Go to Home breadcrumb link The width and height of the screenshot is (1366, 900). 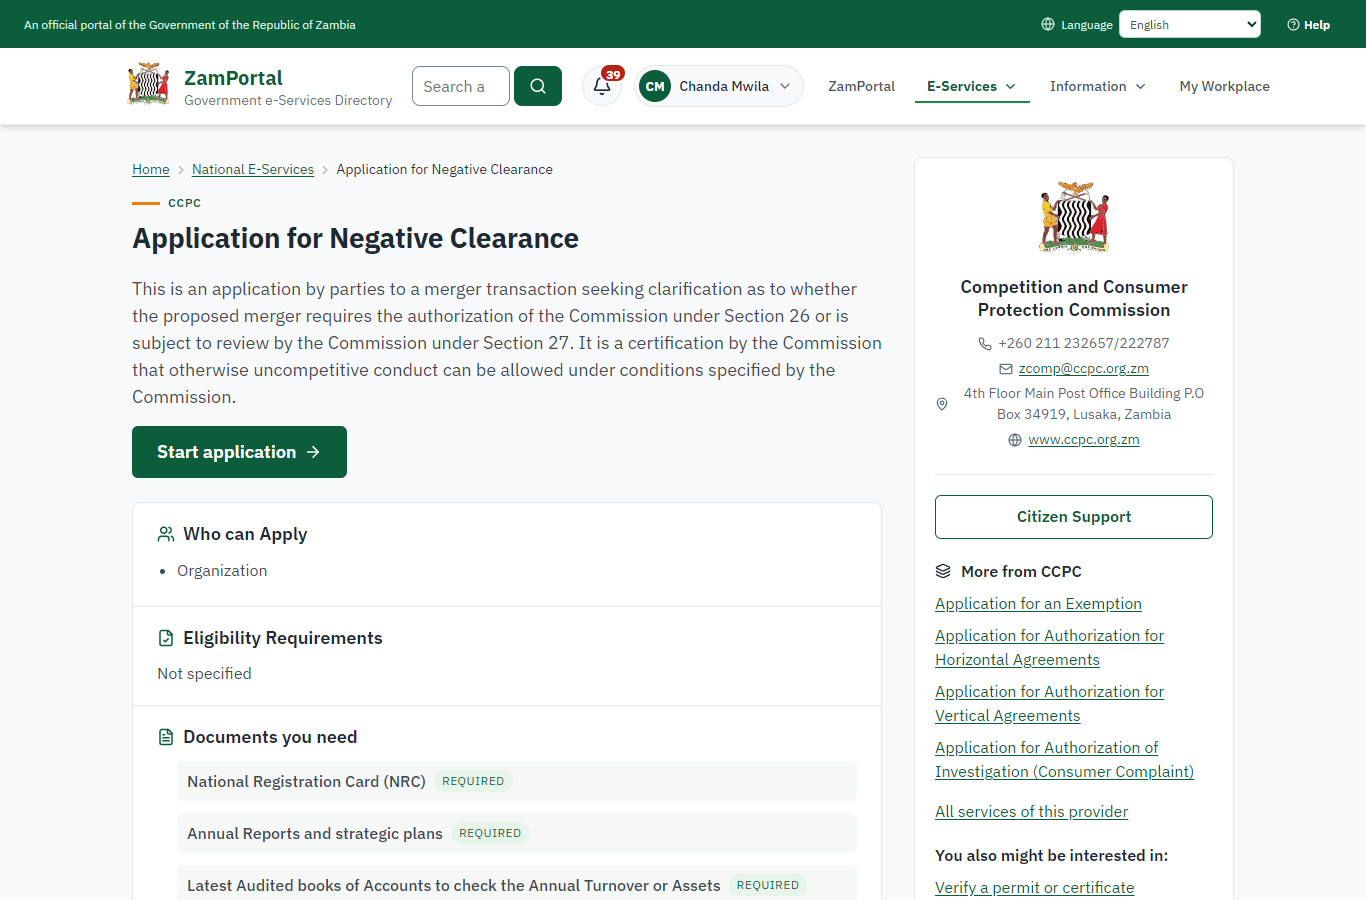(151, 169)
